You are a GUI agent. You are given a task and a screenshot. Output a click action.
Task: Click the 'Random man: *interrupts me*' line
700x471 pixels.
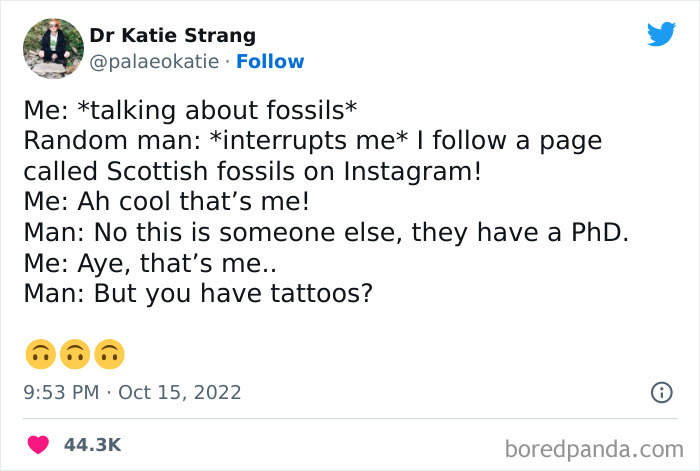click(312, 140)
